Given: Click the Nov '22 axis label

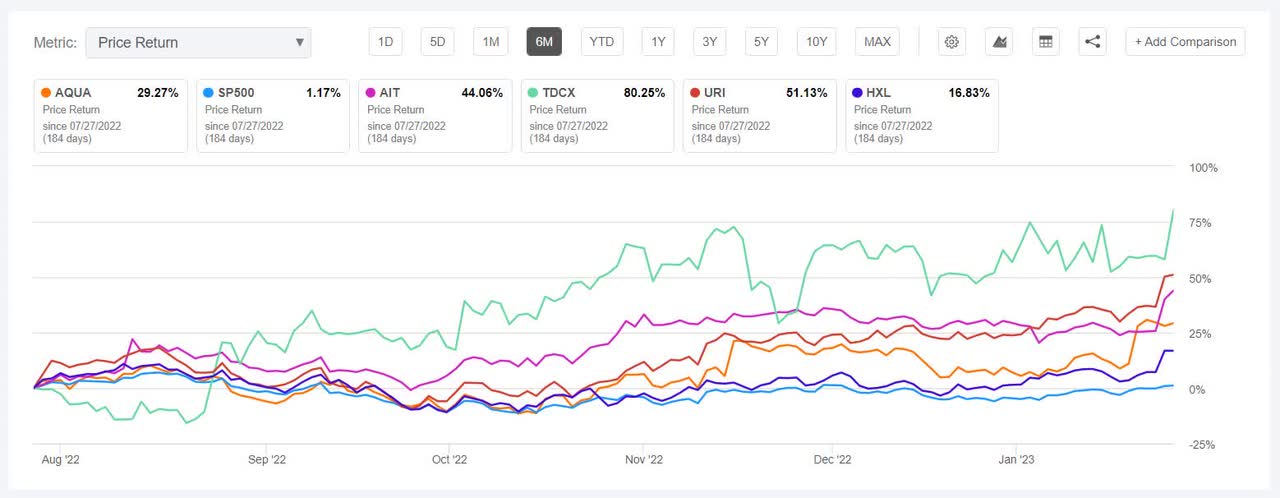Looking at the screenshot, I should (644, 461).
